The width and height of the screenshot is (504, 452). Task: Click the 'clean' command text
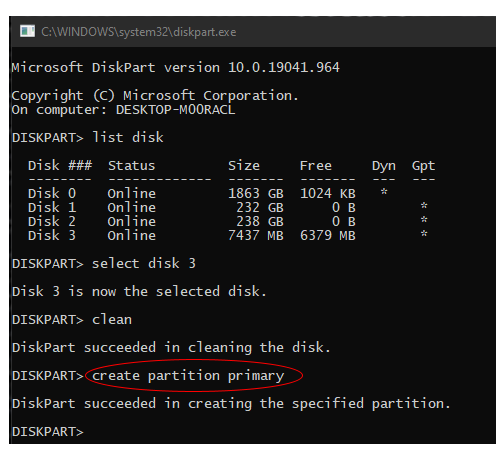[x=112, y=319]
